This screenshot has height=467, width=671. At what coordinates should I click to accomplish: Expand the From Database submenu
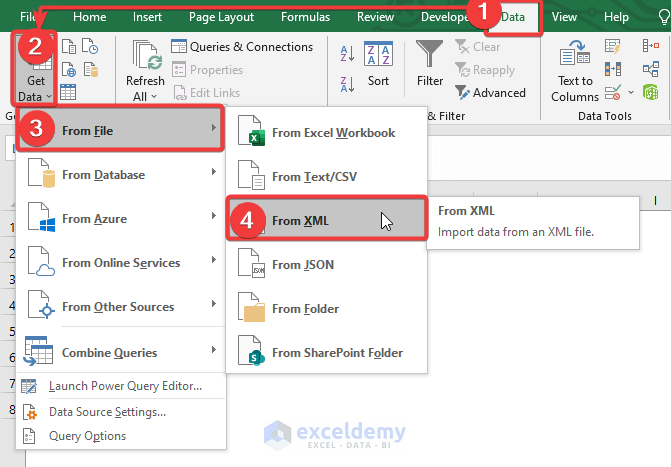tap(120, 174)
